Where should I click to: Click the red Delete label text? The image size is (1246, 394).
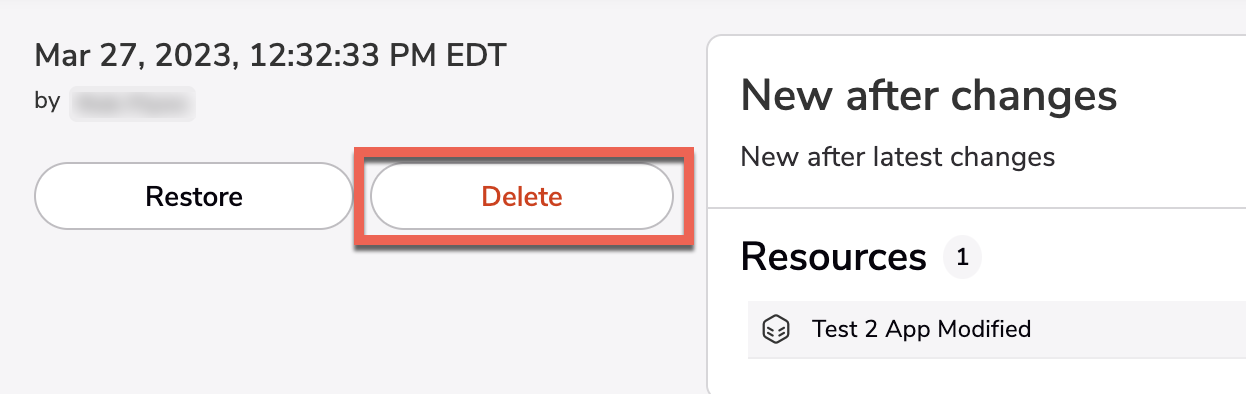[x=522, y=197]
